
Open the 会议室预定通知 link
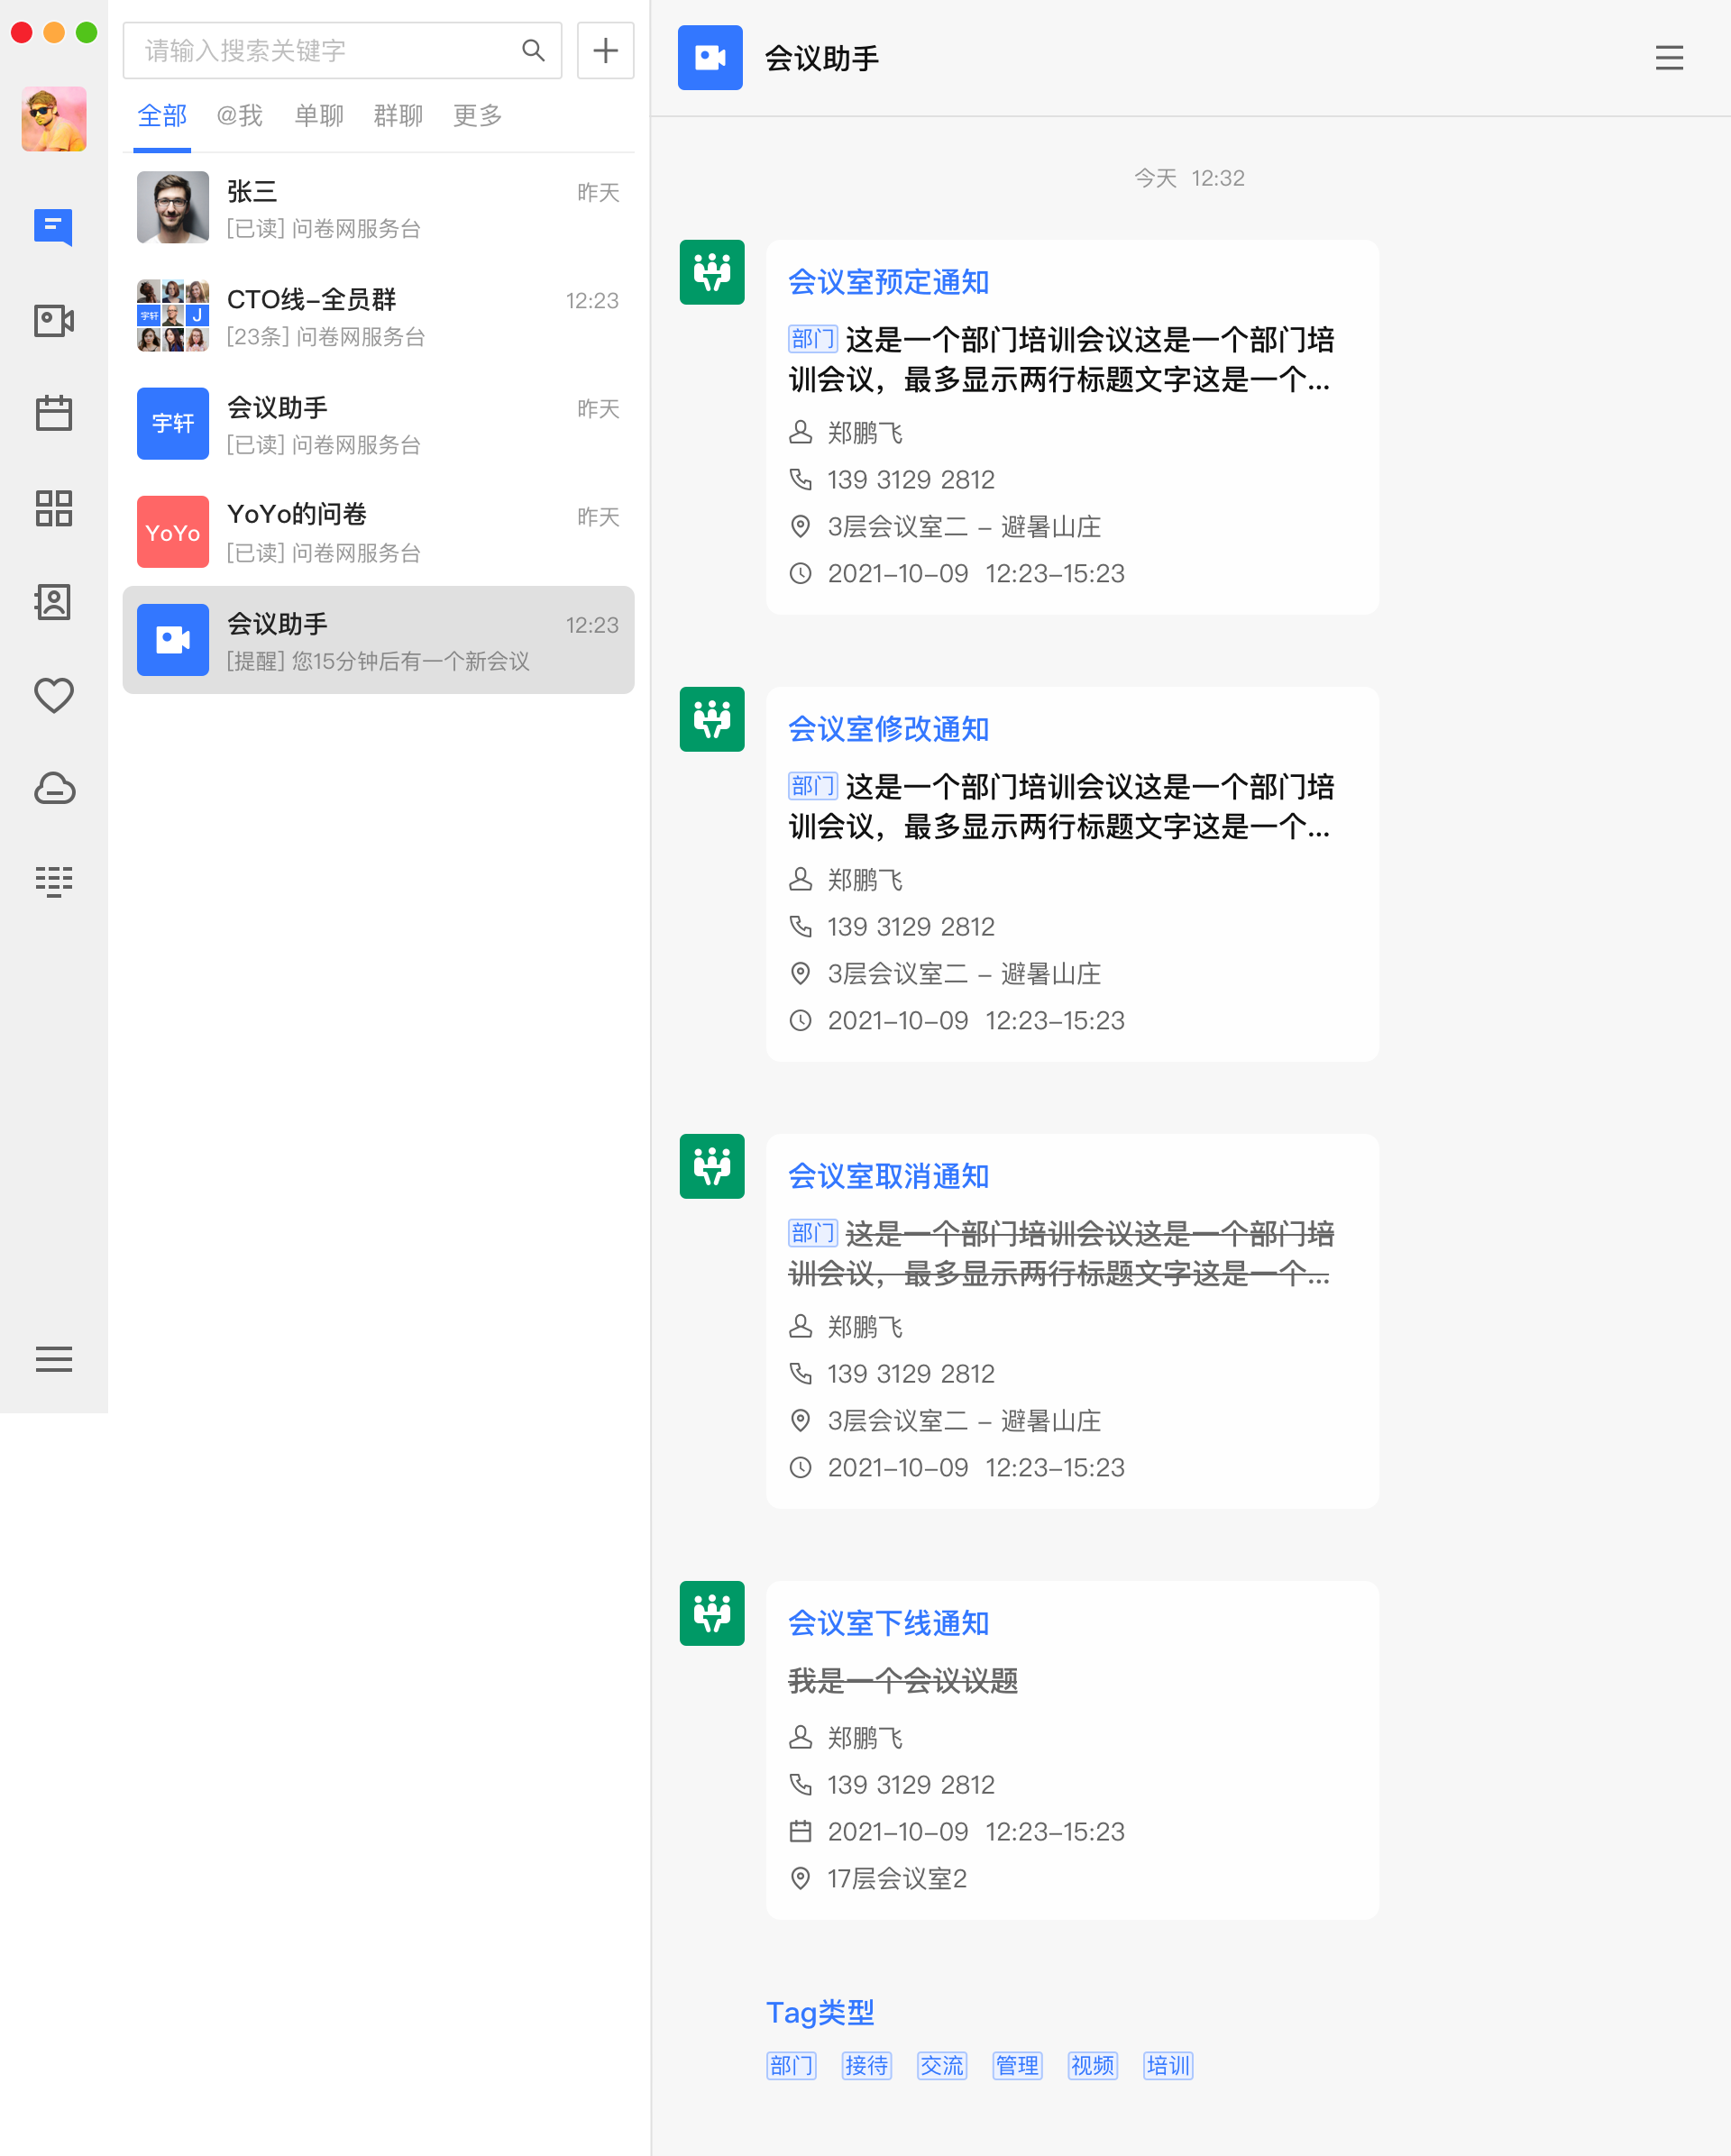tap(888, 282)
